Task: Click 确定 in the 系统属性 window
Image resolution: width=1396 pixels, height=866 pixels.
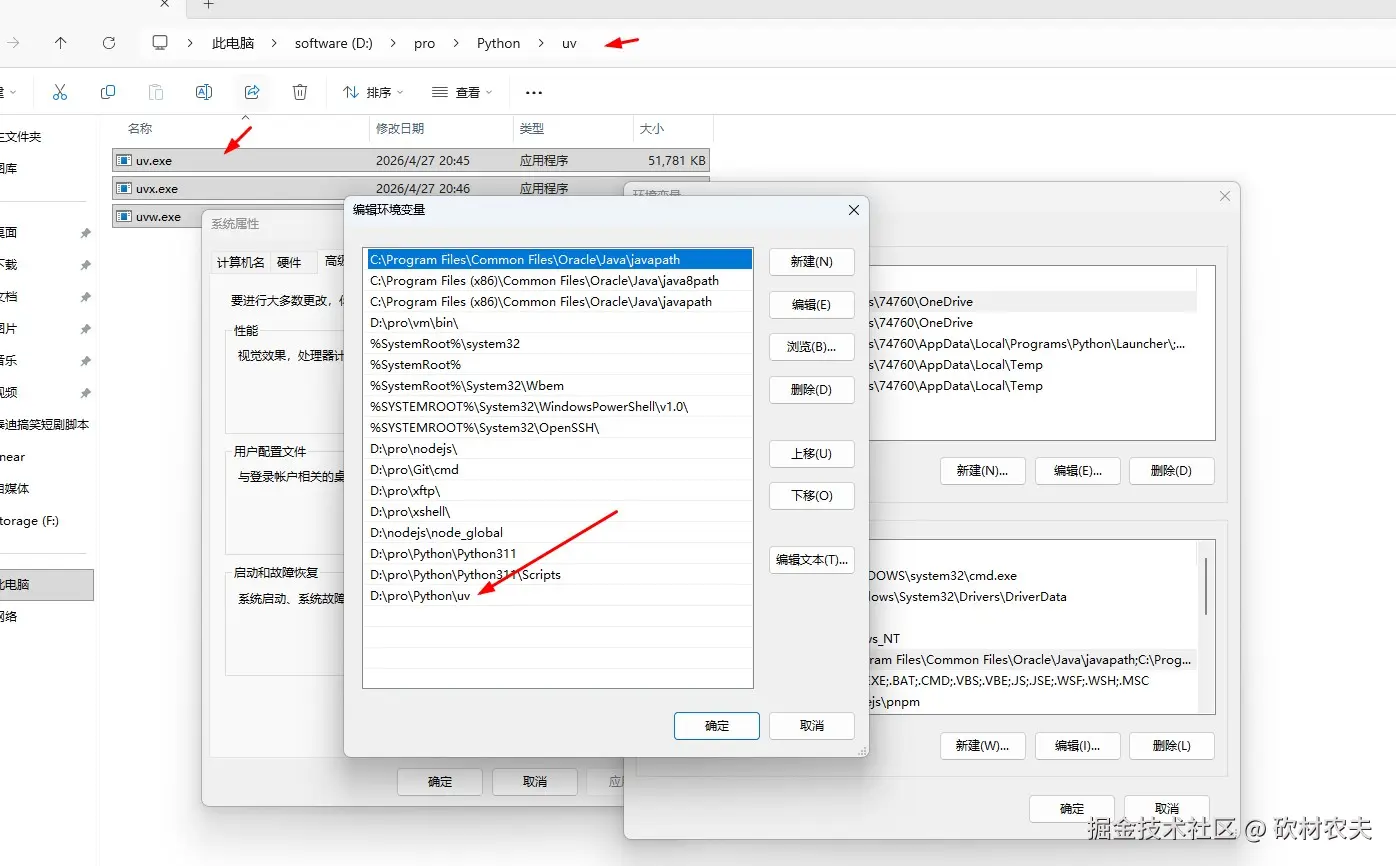Action: [x=440, y=781]
